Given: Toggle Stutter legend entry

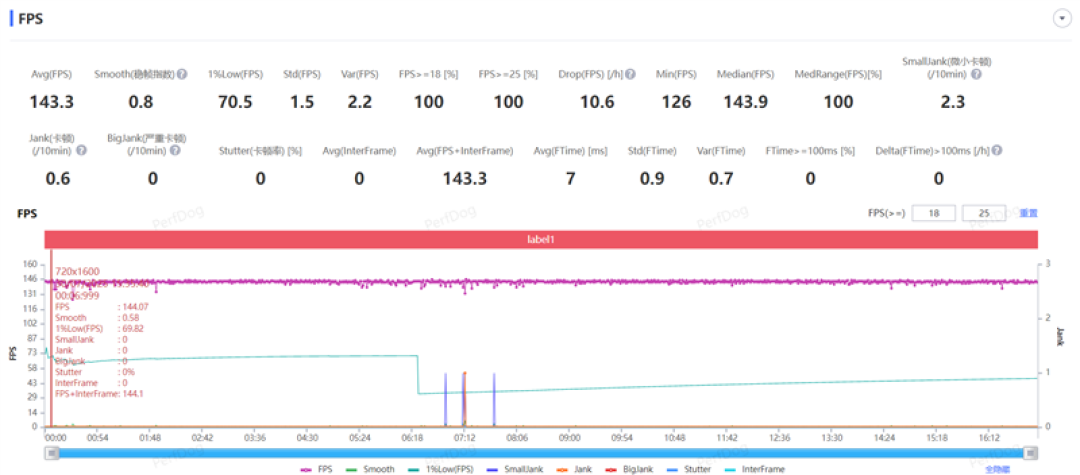Looking at the screenshot, I should click(x=687, y=469).
